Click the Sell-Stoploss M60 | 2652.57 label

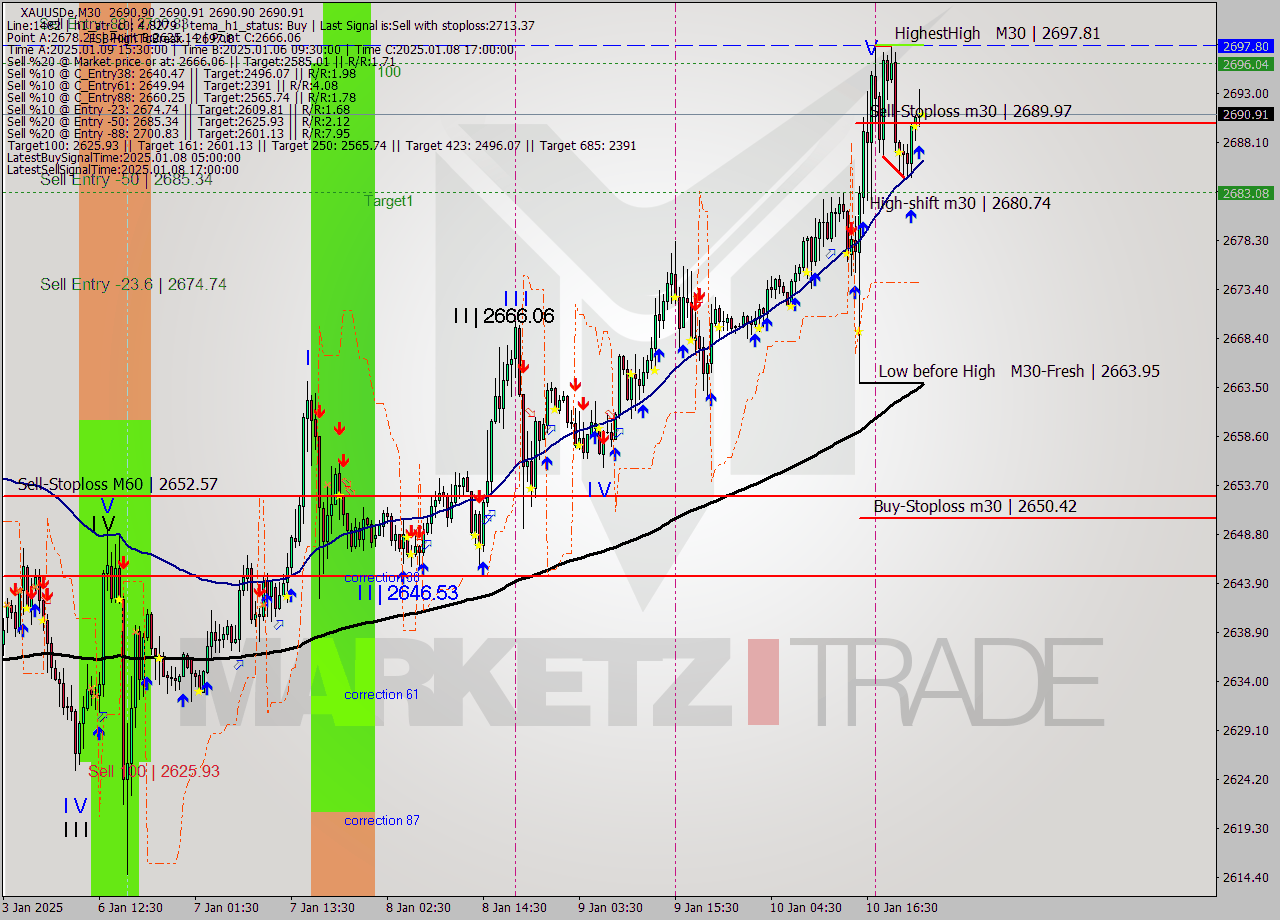118,484
